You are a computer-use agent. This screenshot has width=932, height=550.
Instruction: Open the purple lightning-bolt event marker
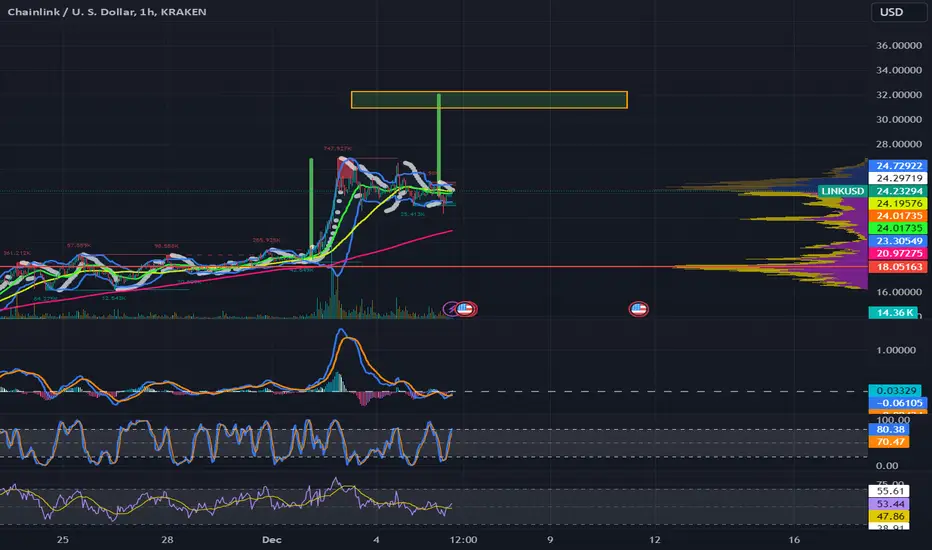click(x=452, y=309)
